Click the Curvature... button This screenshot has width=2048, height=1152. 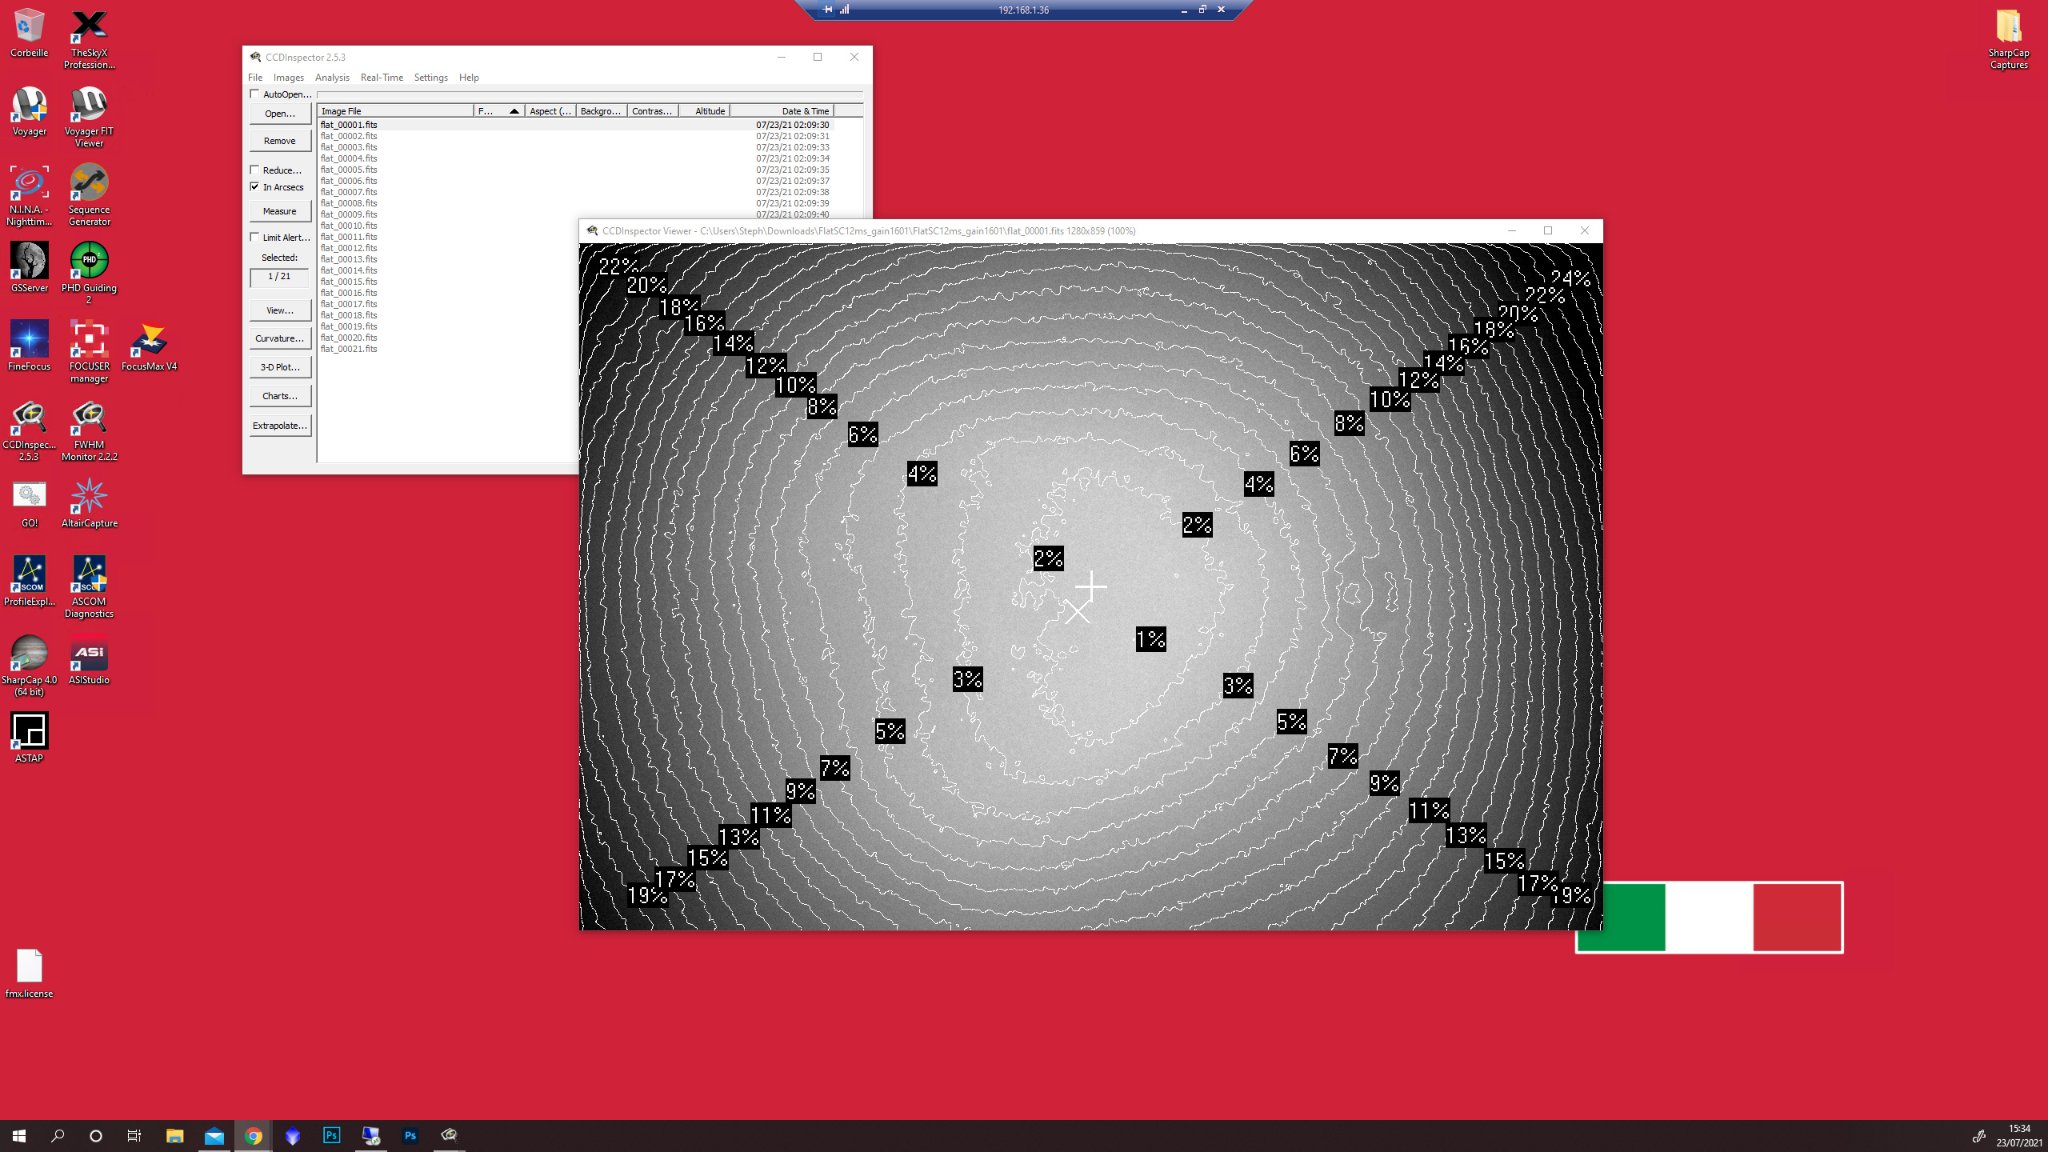pos(280,338)
